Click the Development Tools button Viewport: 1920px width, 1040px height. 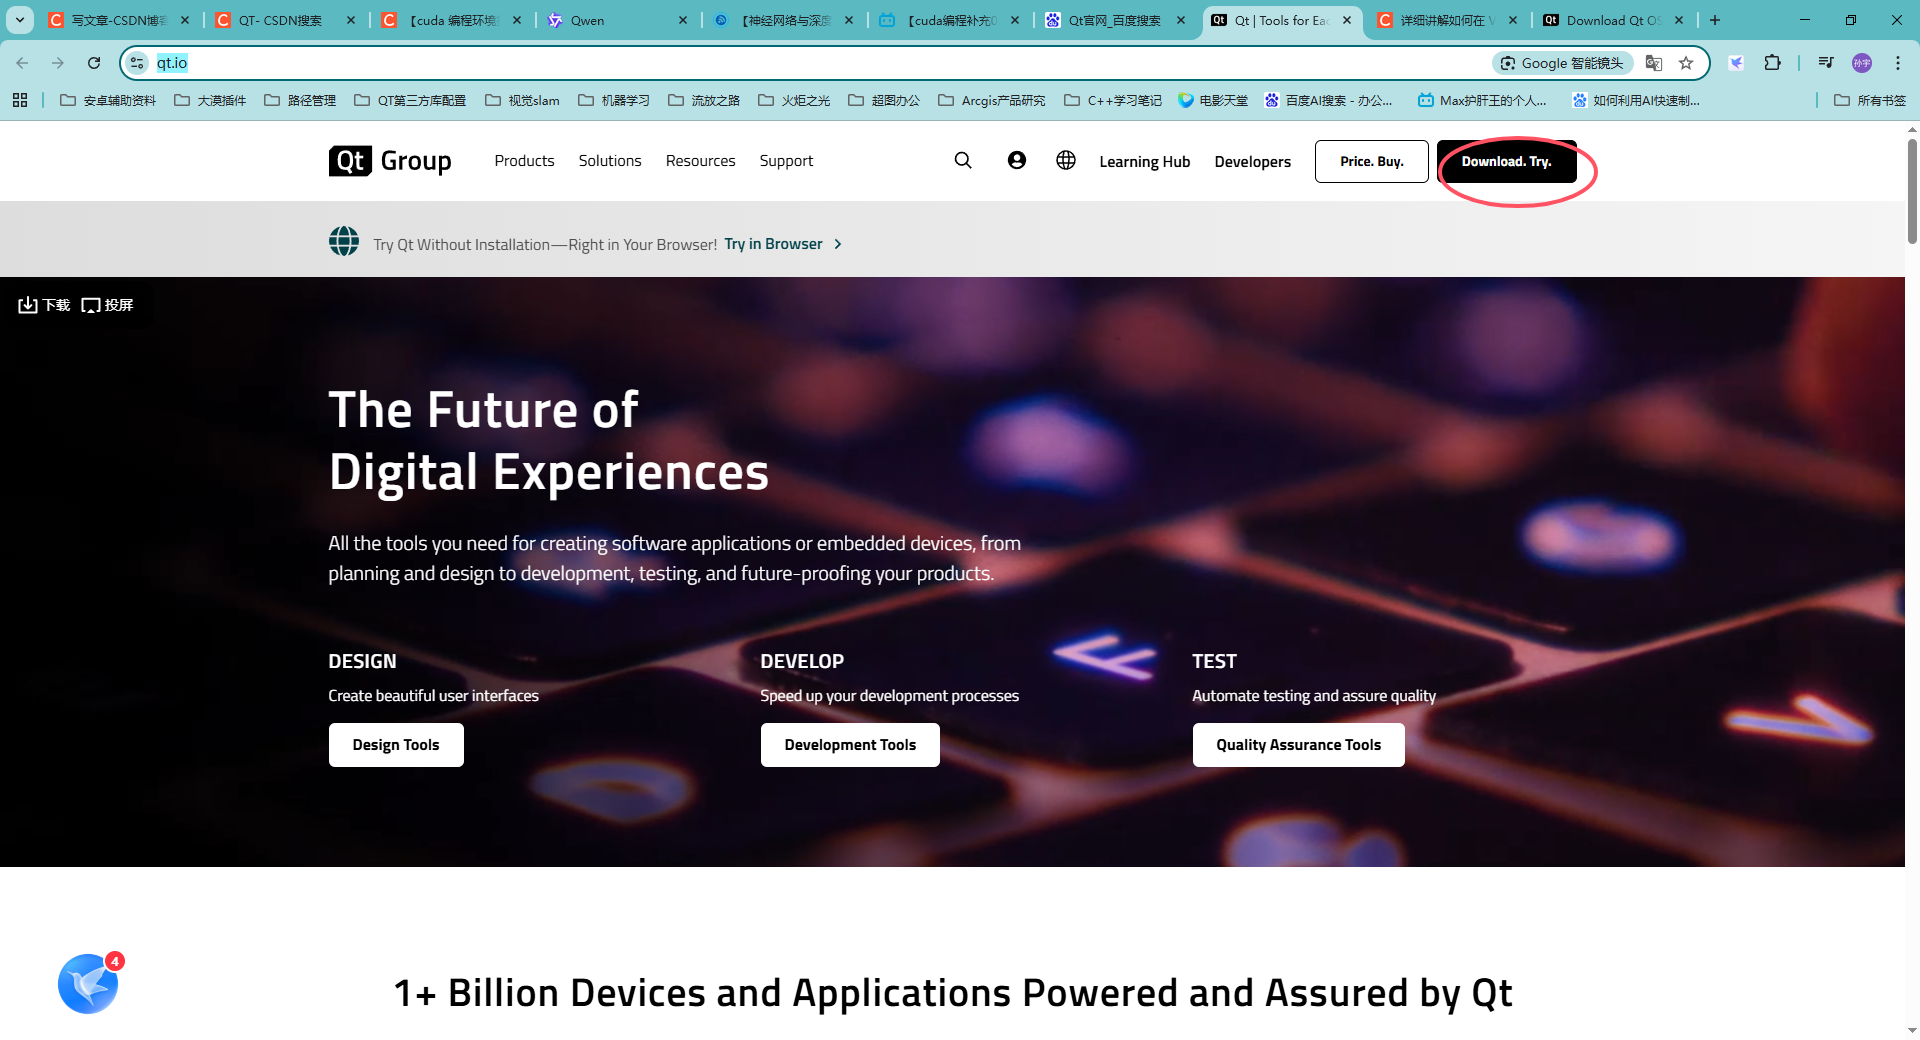click(850, 745)
